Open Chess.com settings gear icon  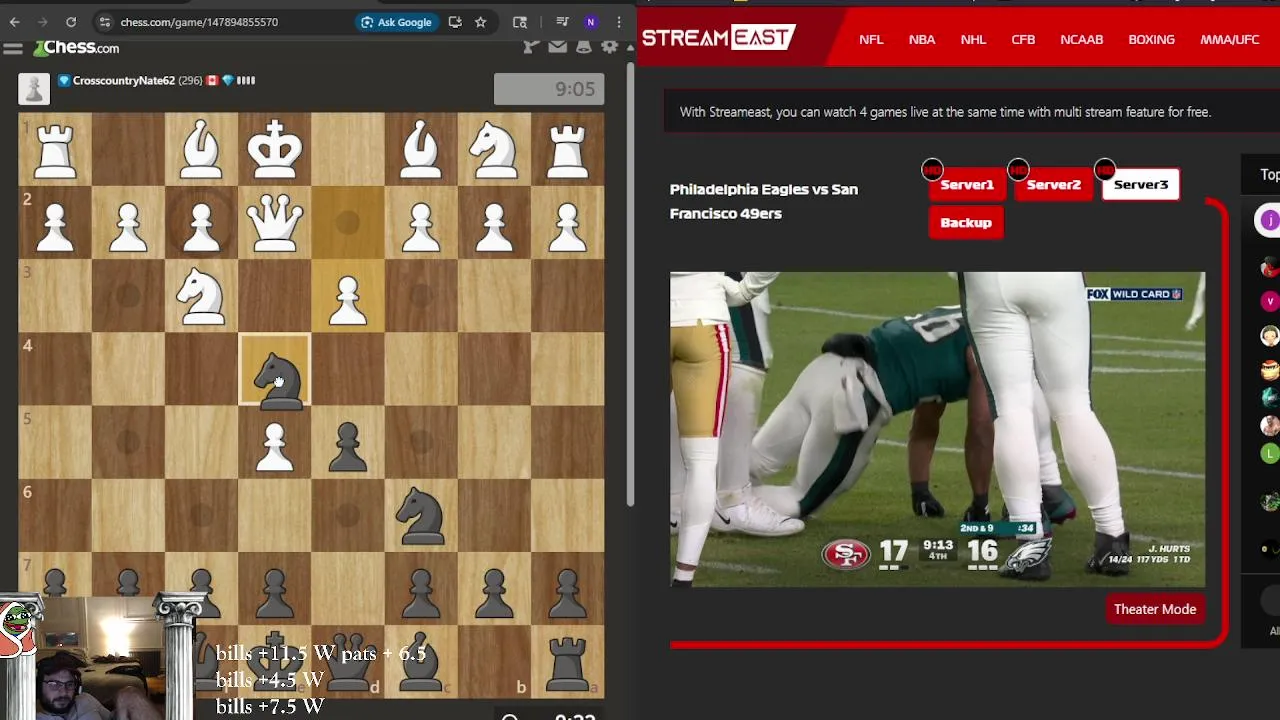(609, 46)
